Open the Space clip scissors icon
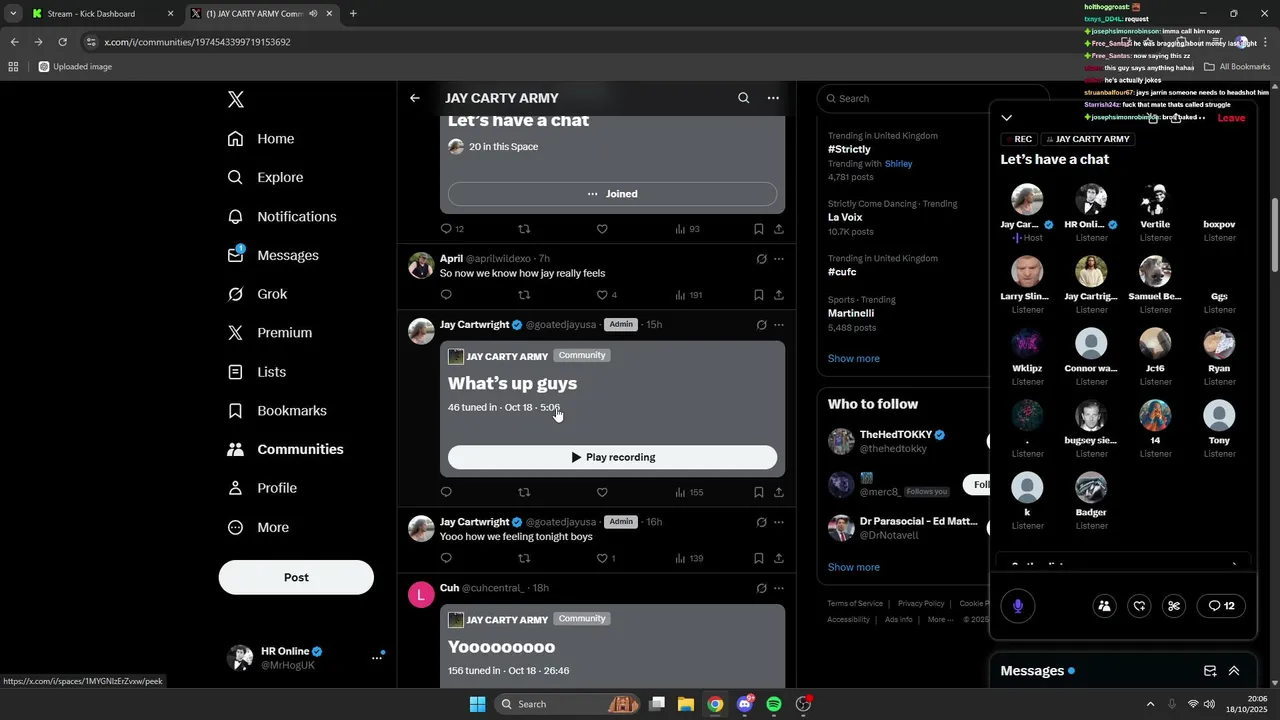This screenshot has height=720, width=1280. (1174, 606)
